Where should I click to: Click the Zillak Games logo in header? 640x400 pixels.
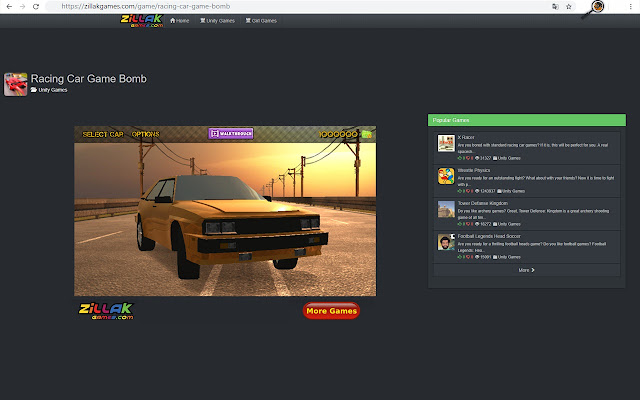tap(142, 21)
